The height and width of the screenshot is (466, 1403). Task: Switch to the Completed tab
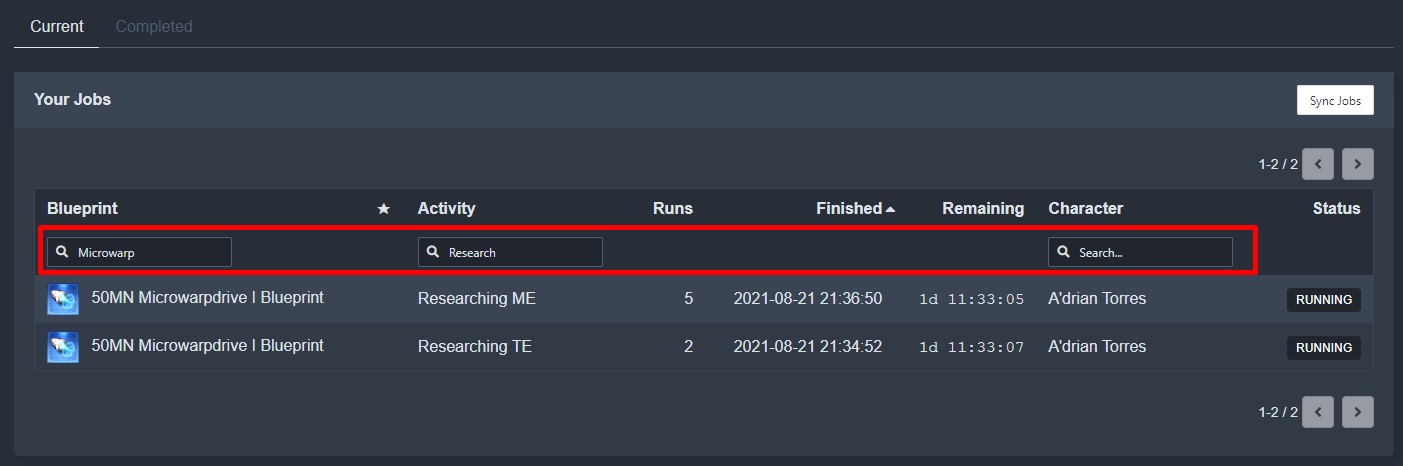154,26
